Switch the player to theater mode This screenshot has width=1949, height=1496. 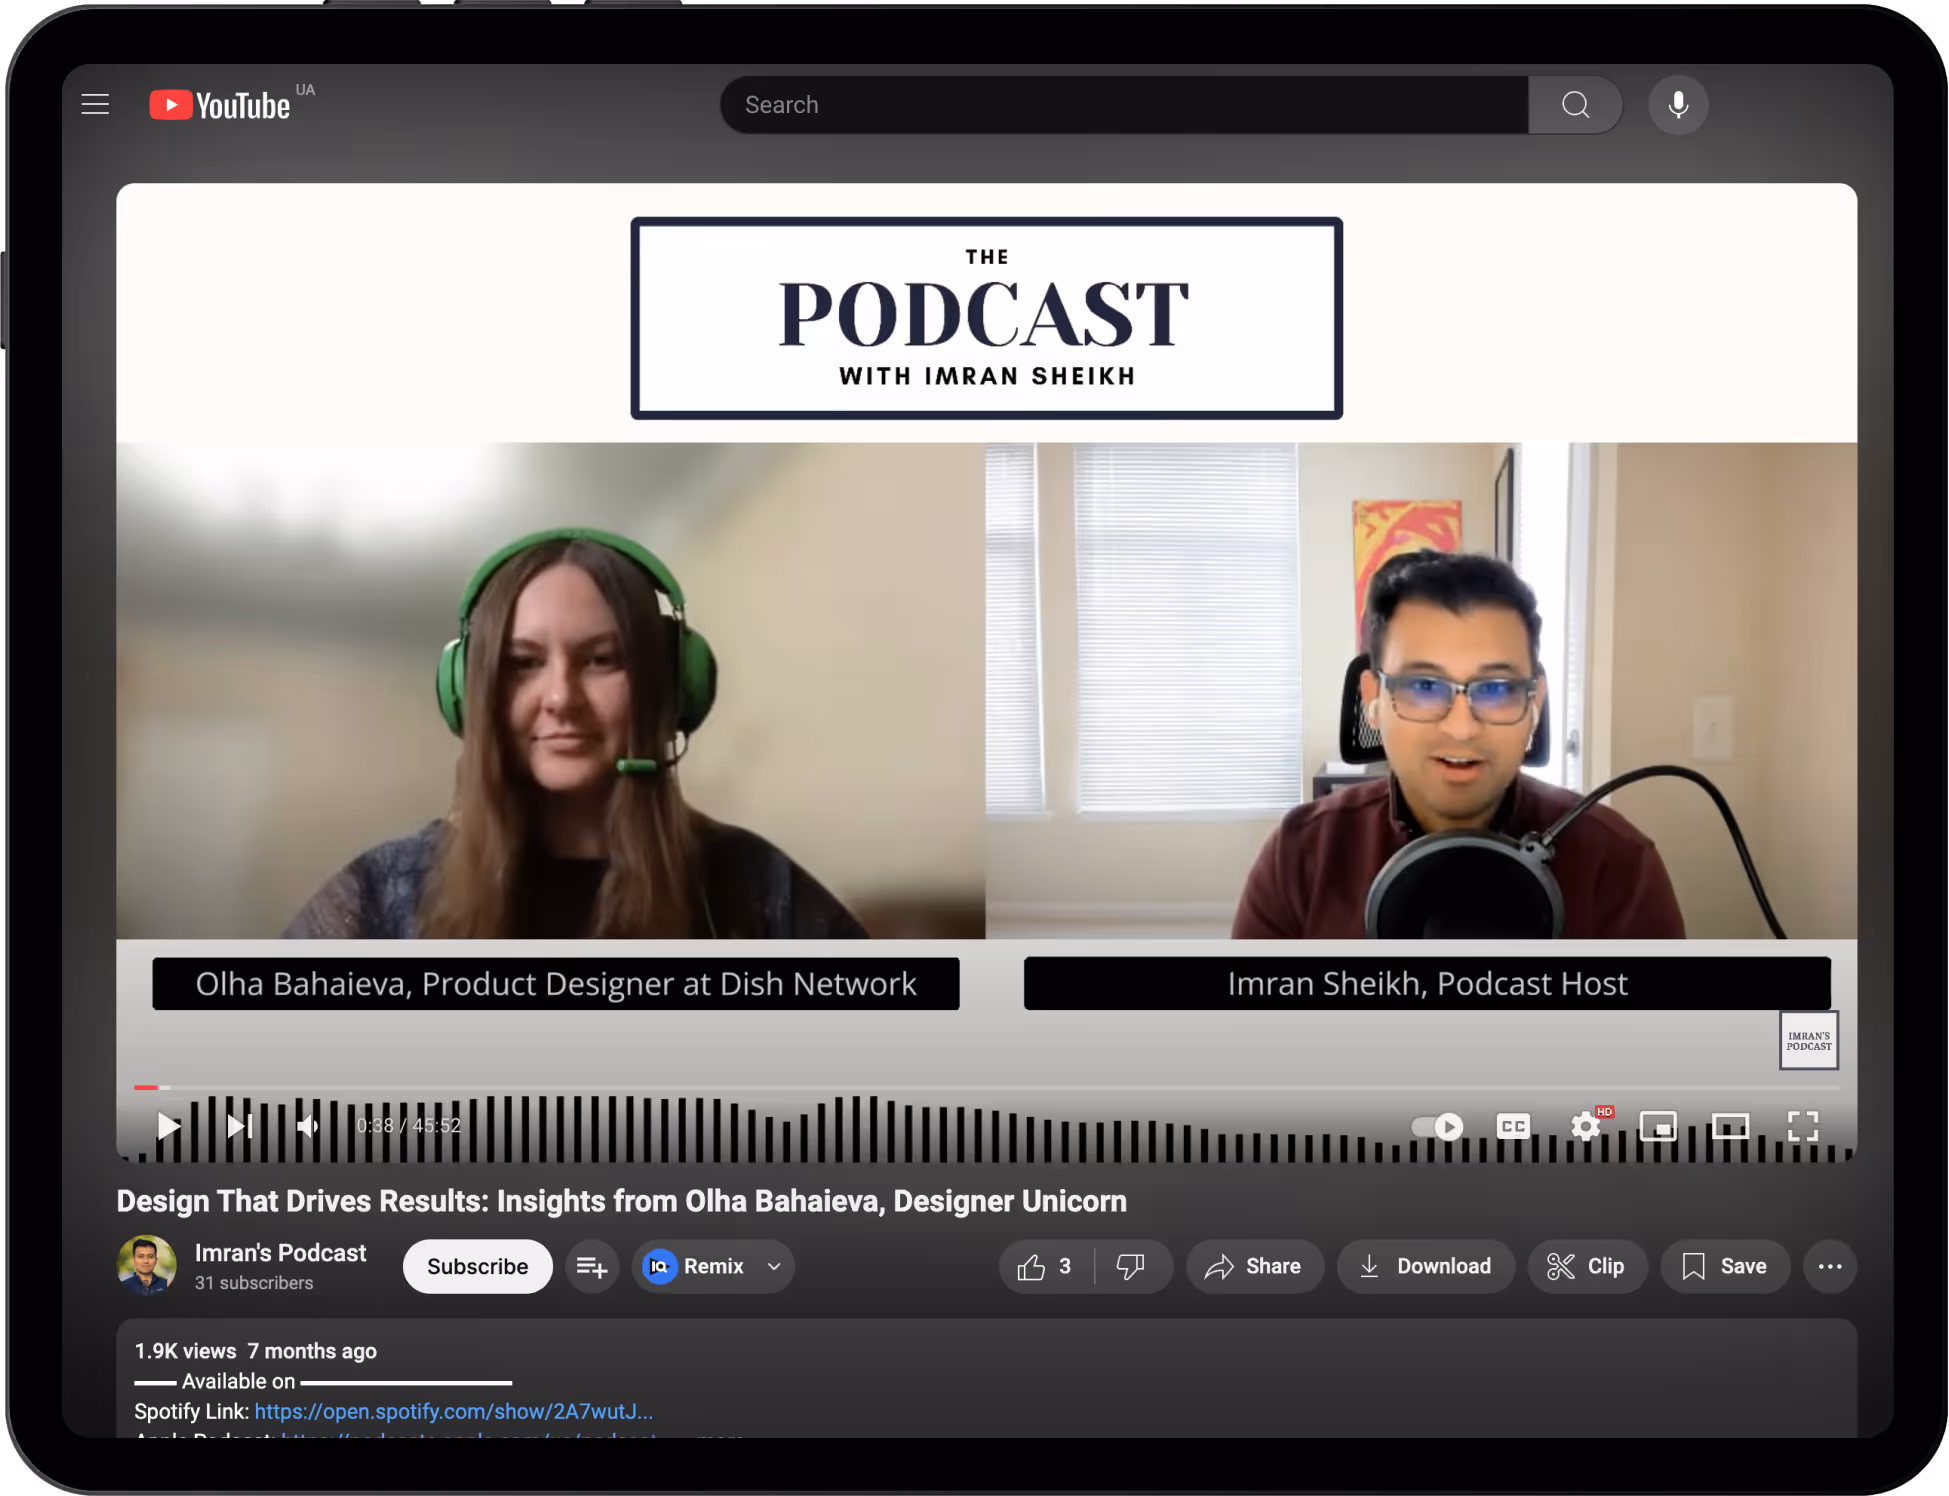coord(1731,1126)
